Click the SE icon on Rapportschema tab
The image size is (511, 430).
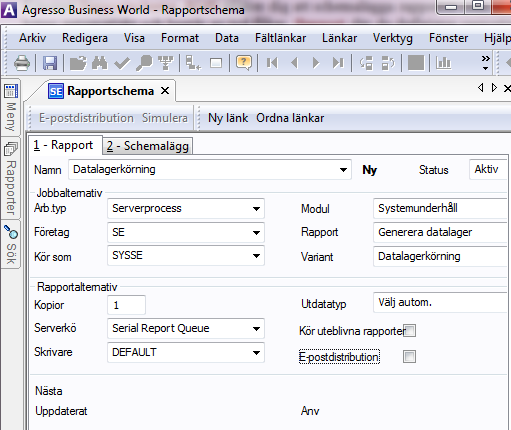[x=56, y=91]
